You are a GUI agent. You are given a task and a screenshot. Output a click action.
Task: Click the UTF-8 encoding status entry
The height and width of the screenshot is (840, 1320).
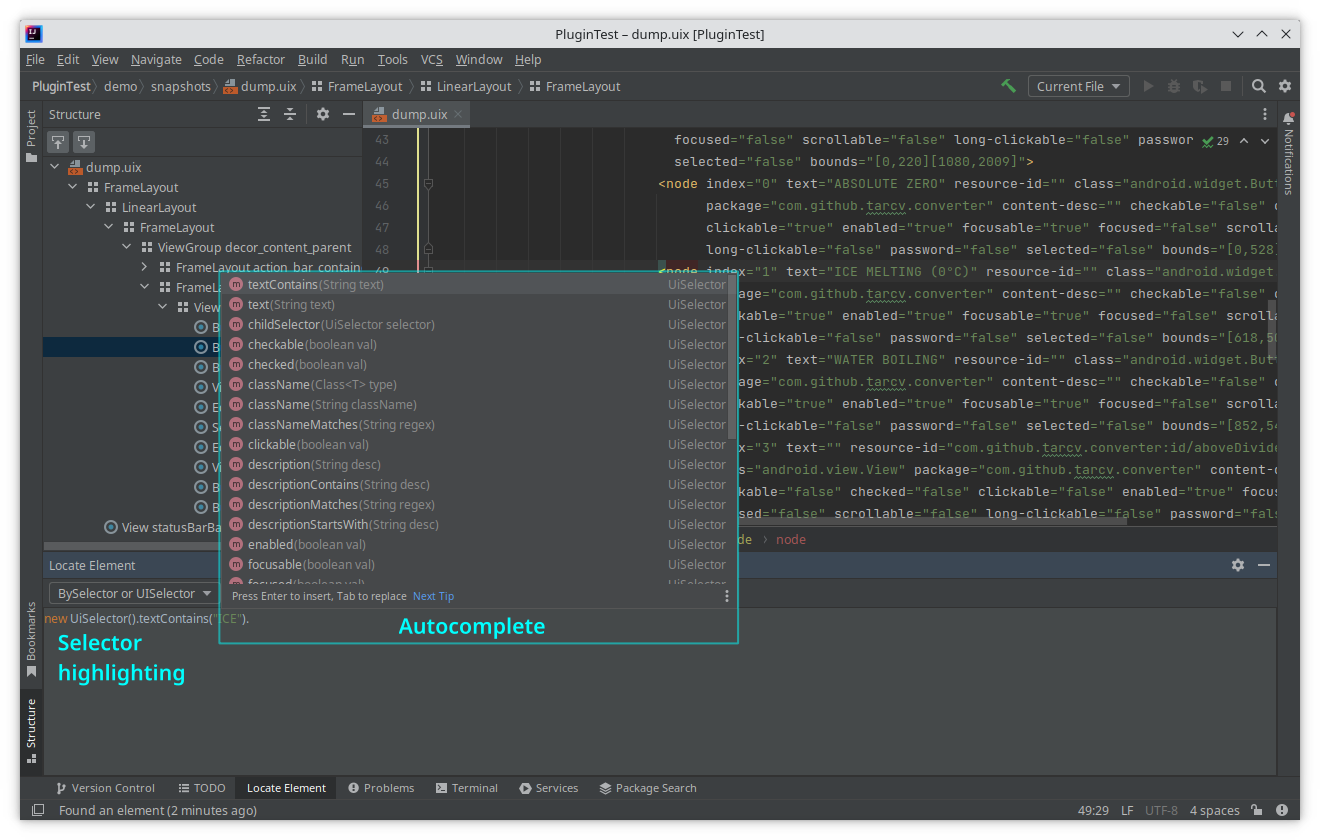coord(1162,810)
